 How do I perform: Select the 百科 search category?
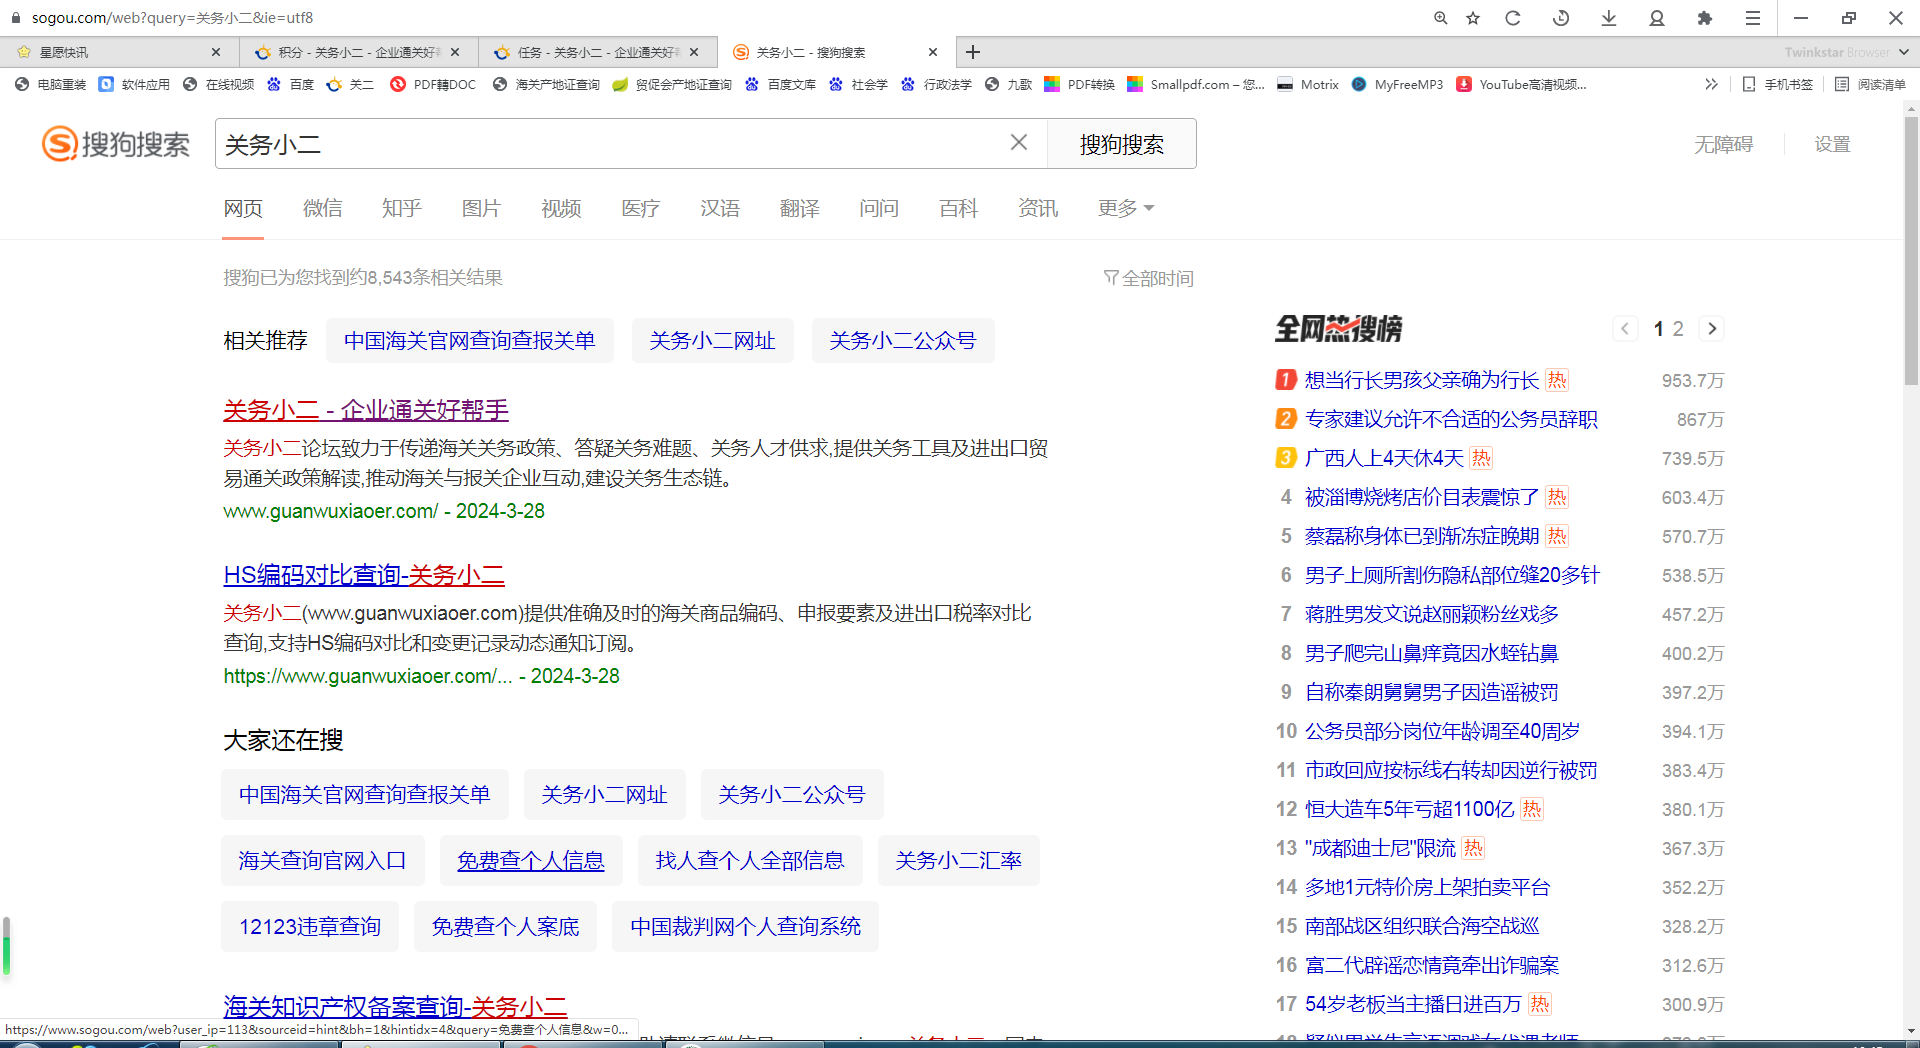point(959,208)
